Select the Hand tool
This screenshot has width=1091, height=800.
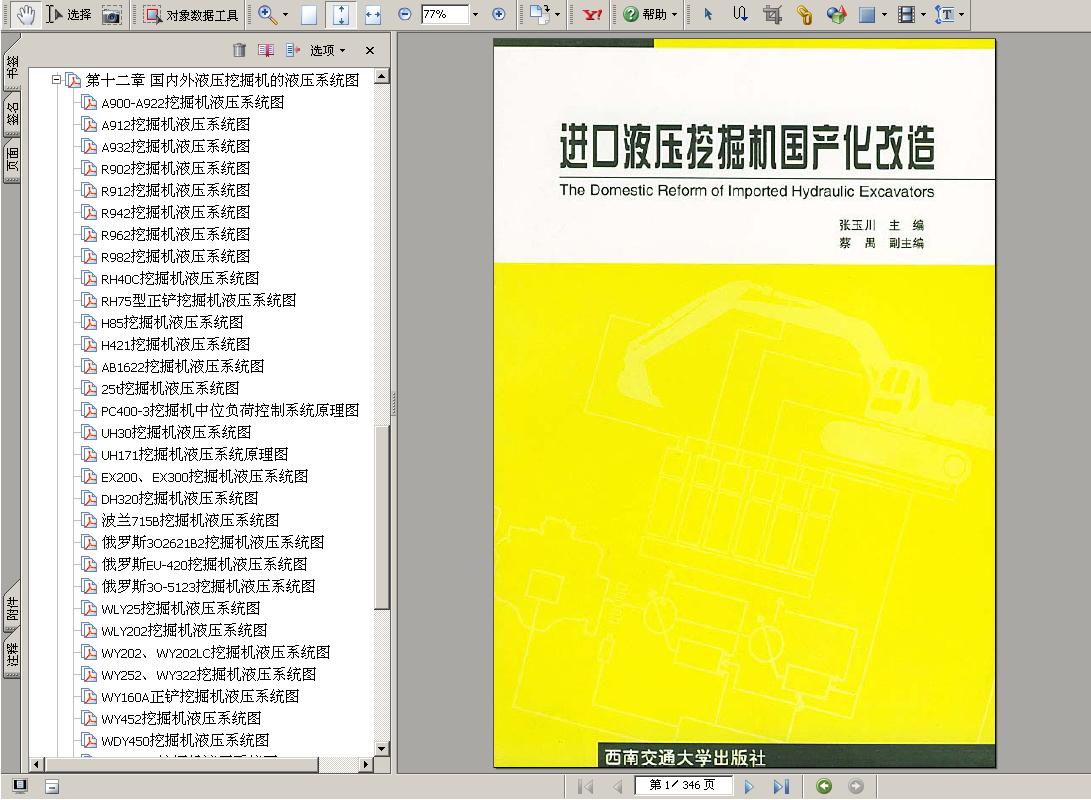point(26,14)
